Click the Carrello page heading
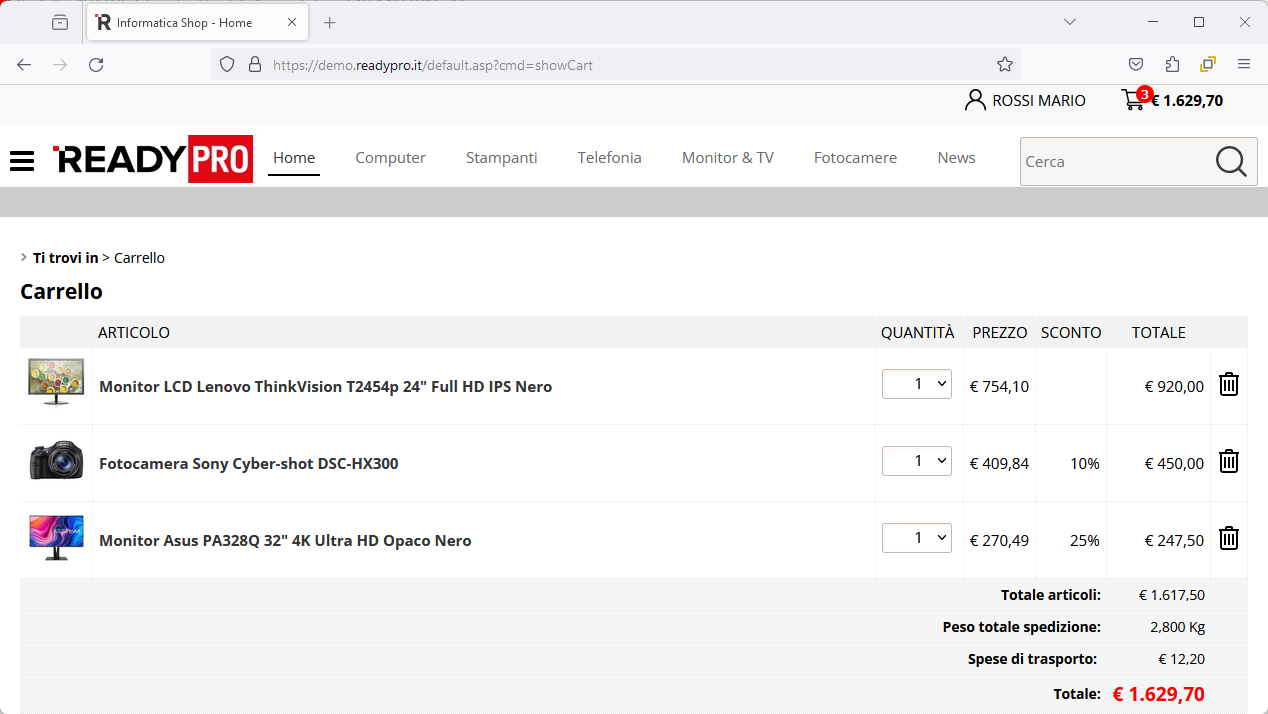This screenshot has width=1268, height=714. (x=62, y=292)
